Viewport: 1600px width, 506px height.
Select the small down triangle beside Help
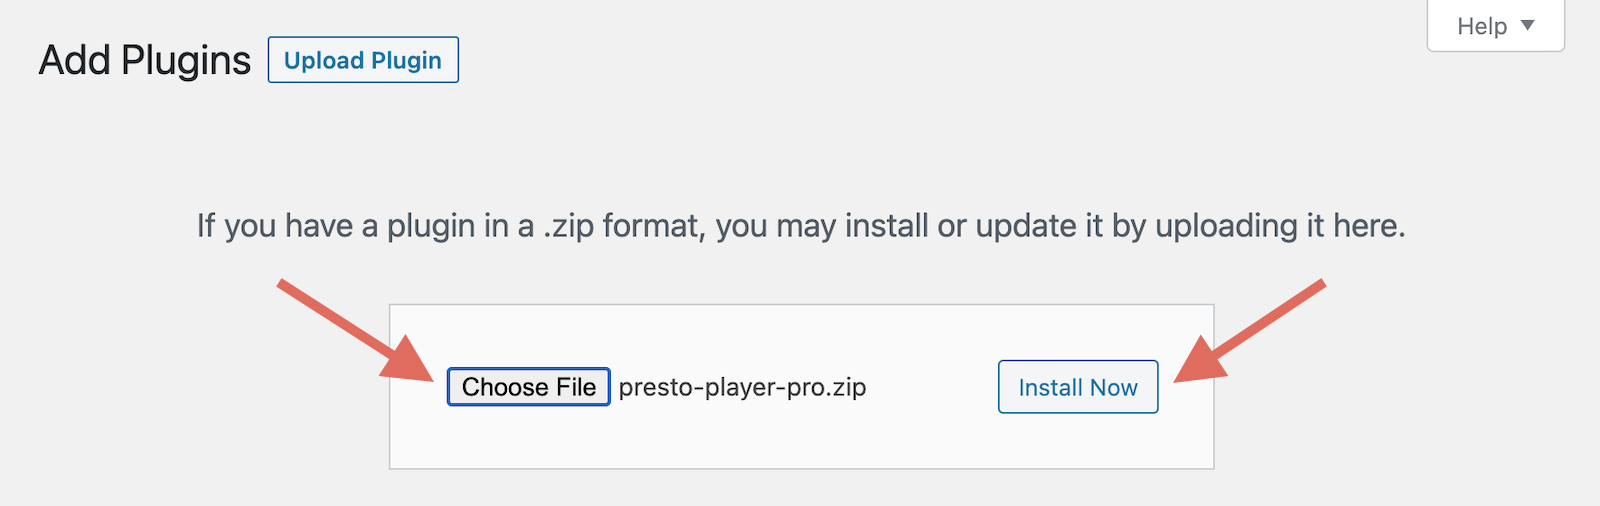[1527, 25]
